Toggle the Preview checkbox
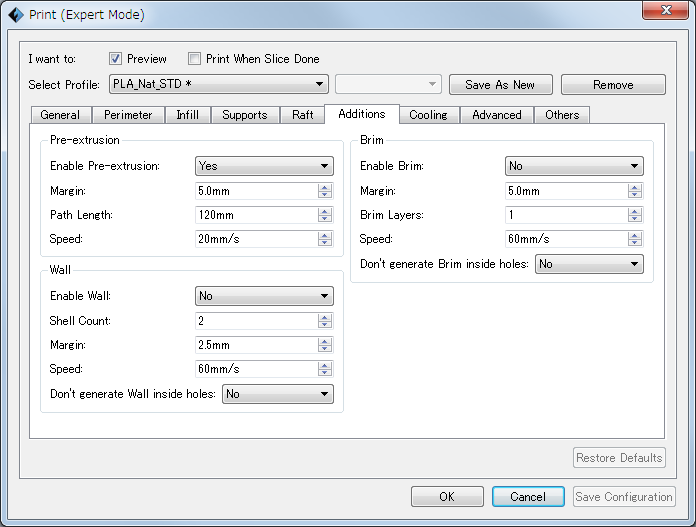696x527 pixels. click(x=115, y=59)
